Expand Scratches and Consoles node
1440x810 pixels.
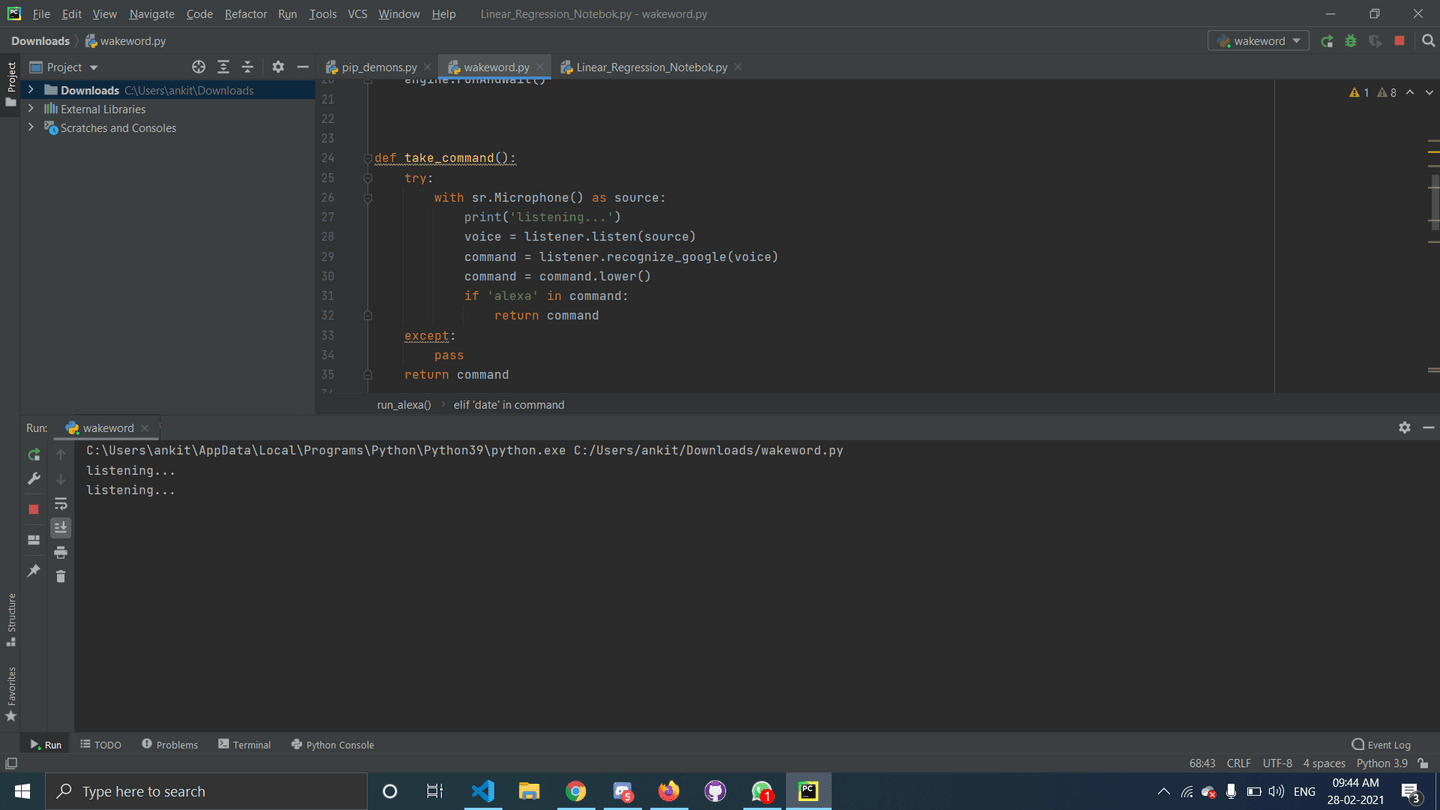pos(31,128)
